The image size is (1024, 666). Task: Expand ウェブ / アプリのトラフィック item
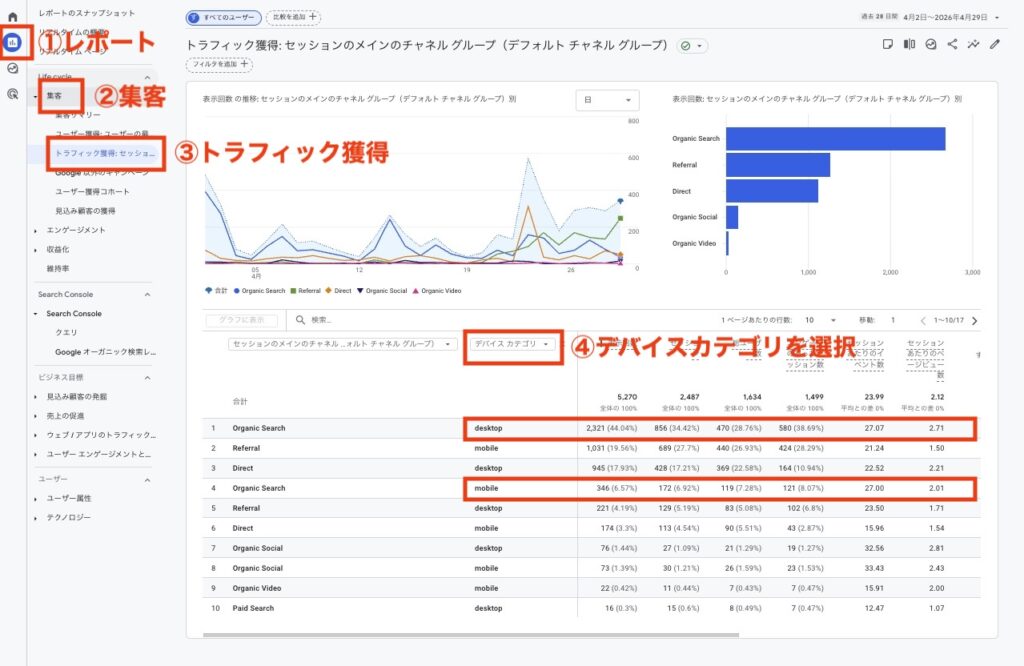click(x=35, y=435)
